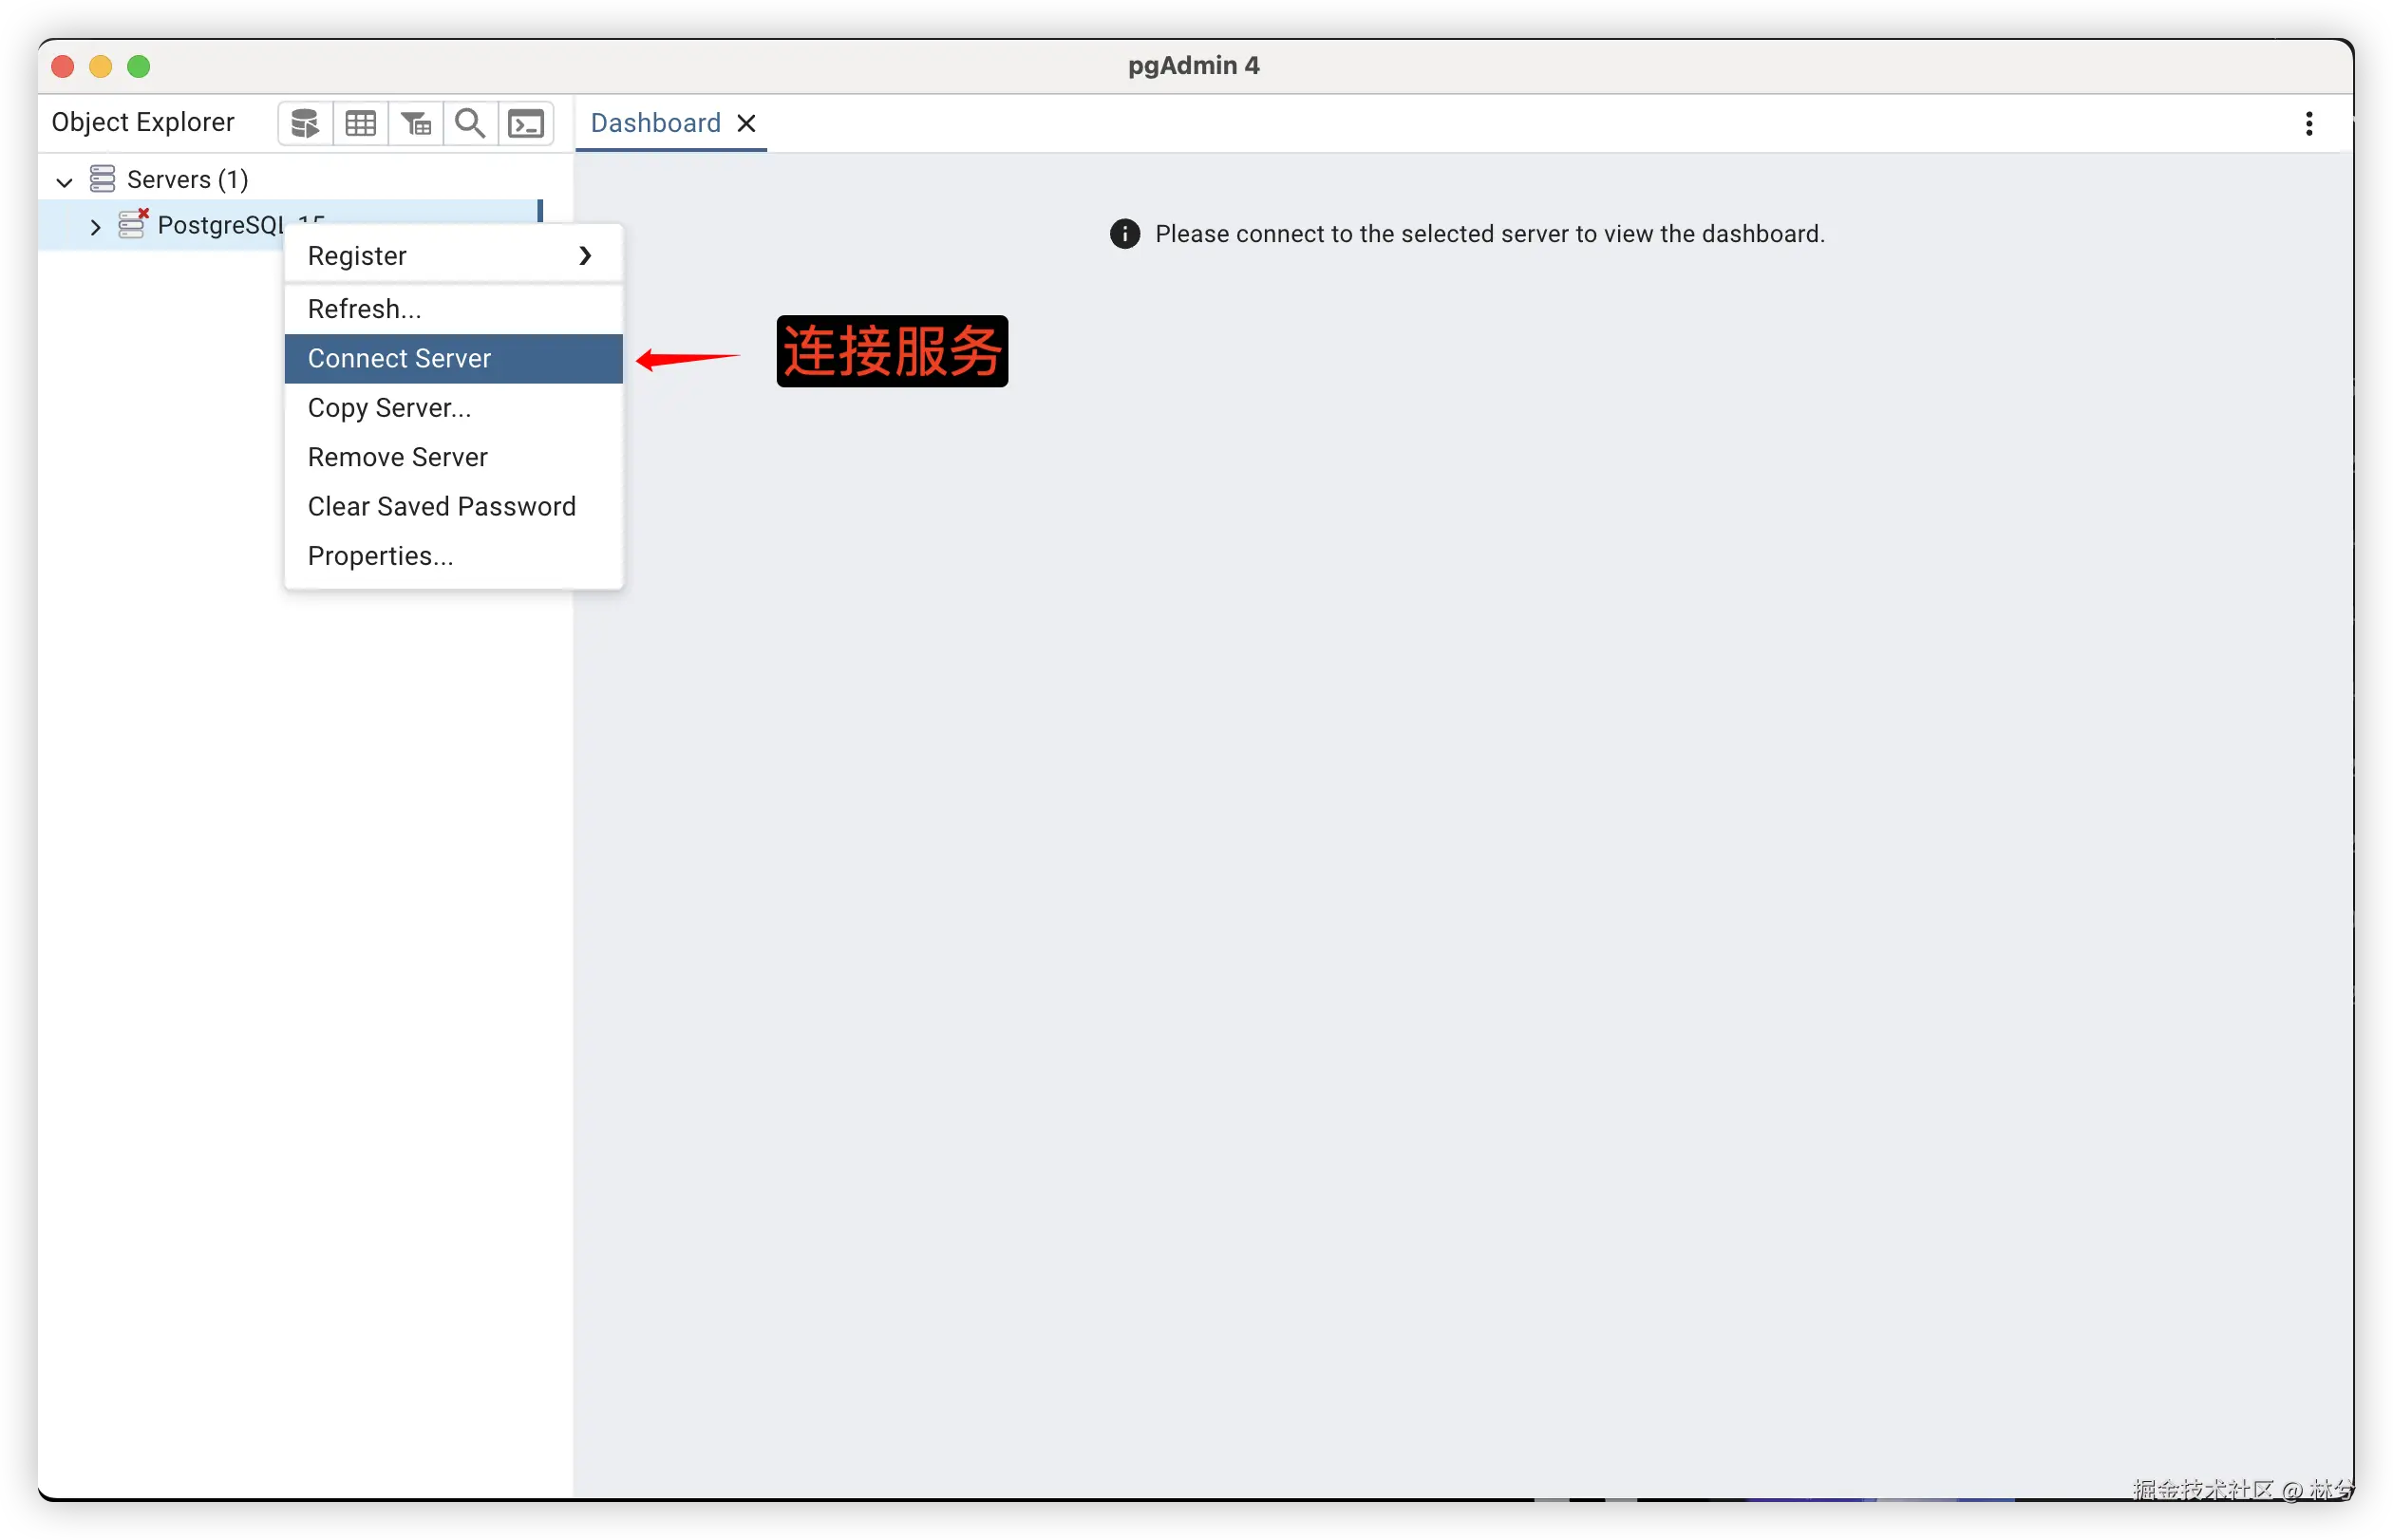Open the PSQL Tool terminal icon
Image resolution: width=2393 pixels, height=1540 pixels.
(526, 124)
